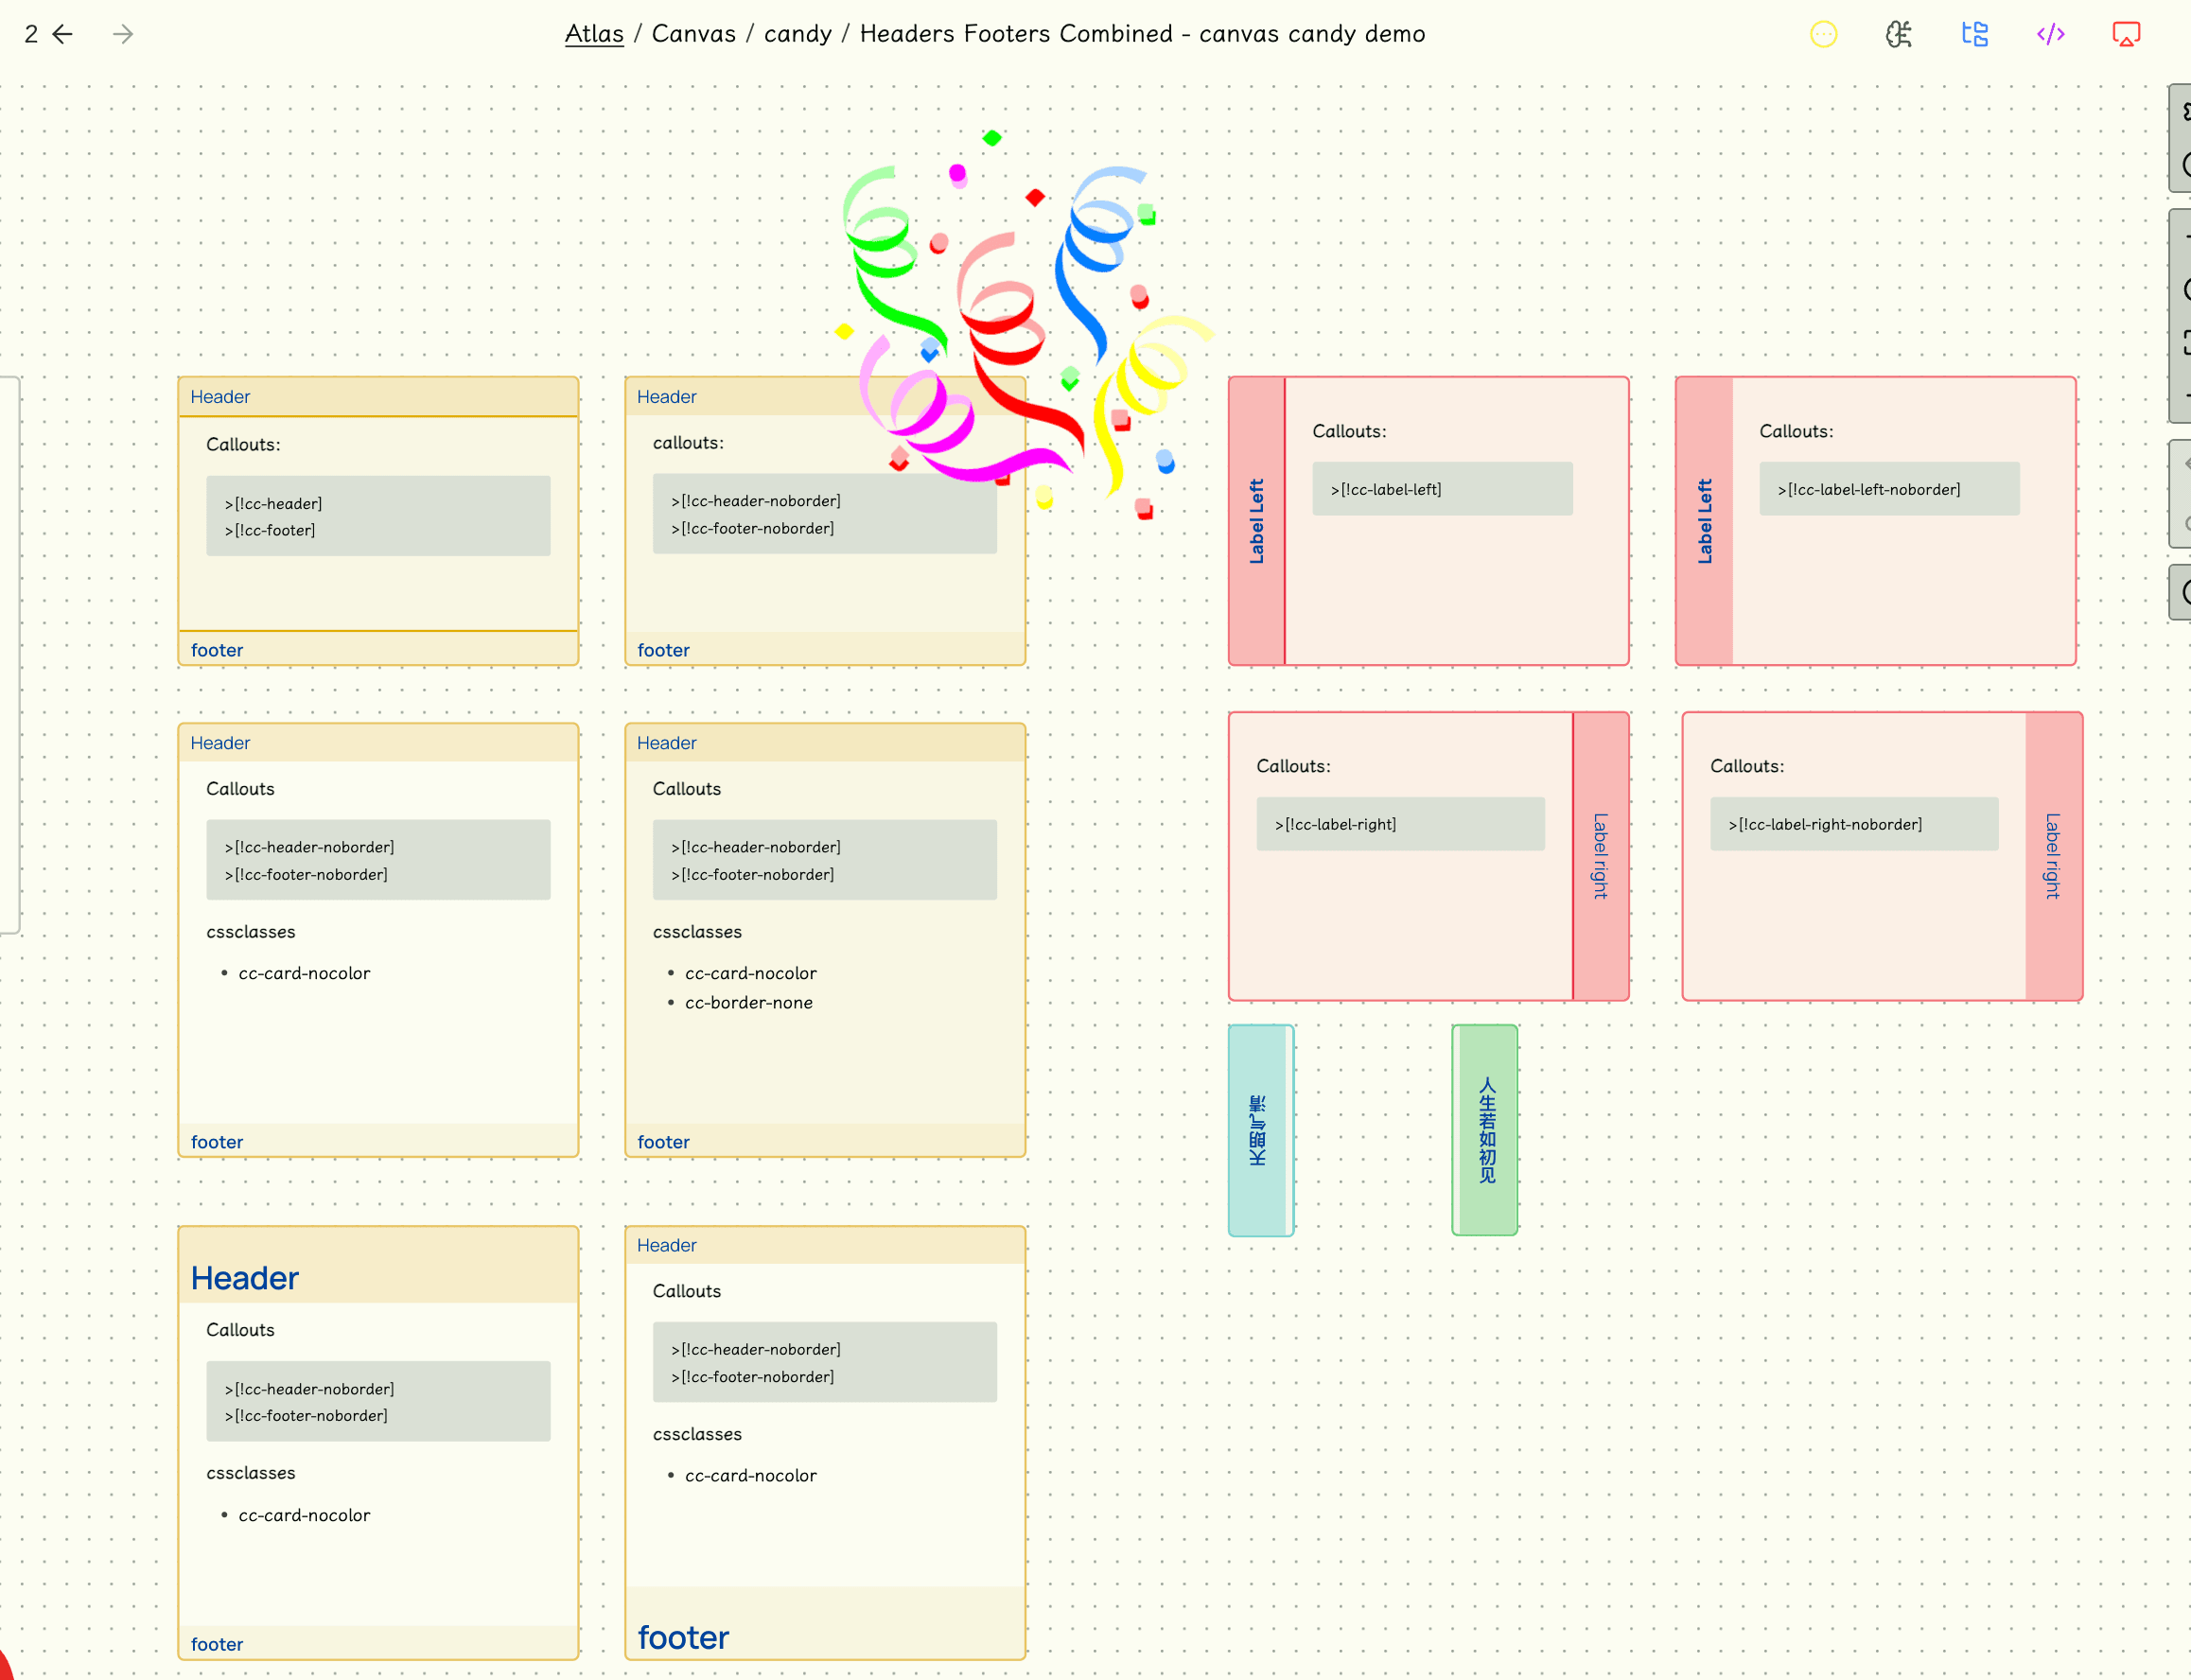Click the yellow more options icon
This screenshot has height=1680, width=2191.
pos(1823,35)
